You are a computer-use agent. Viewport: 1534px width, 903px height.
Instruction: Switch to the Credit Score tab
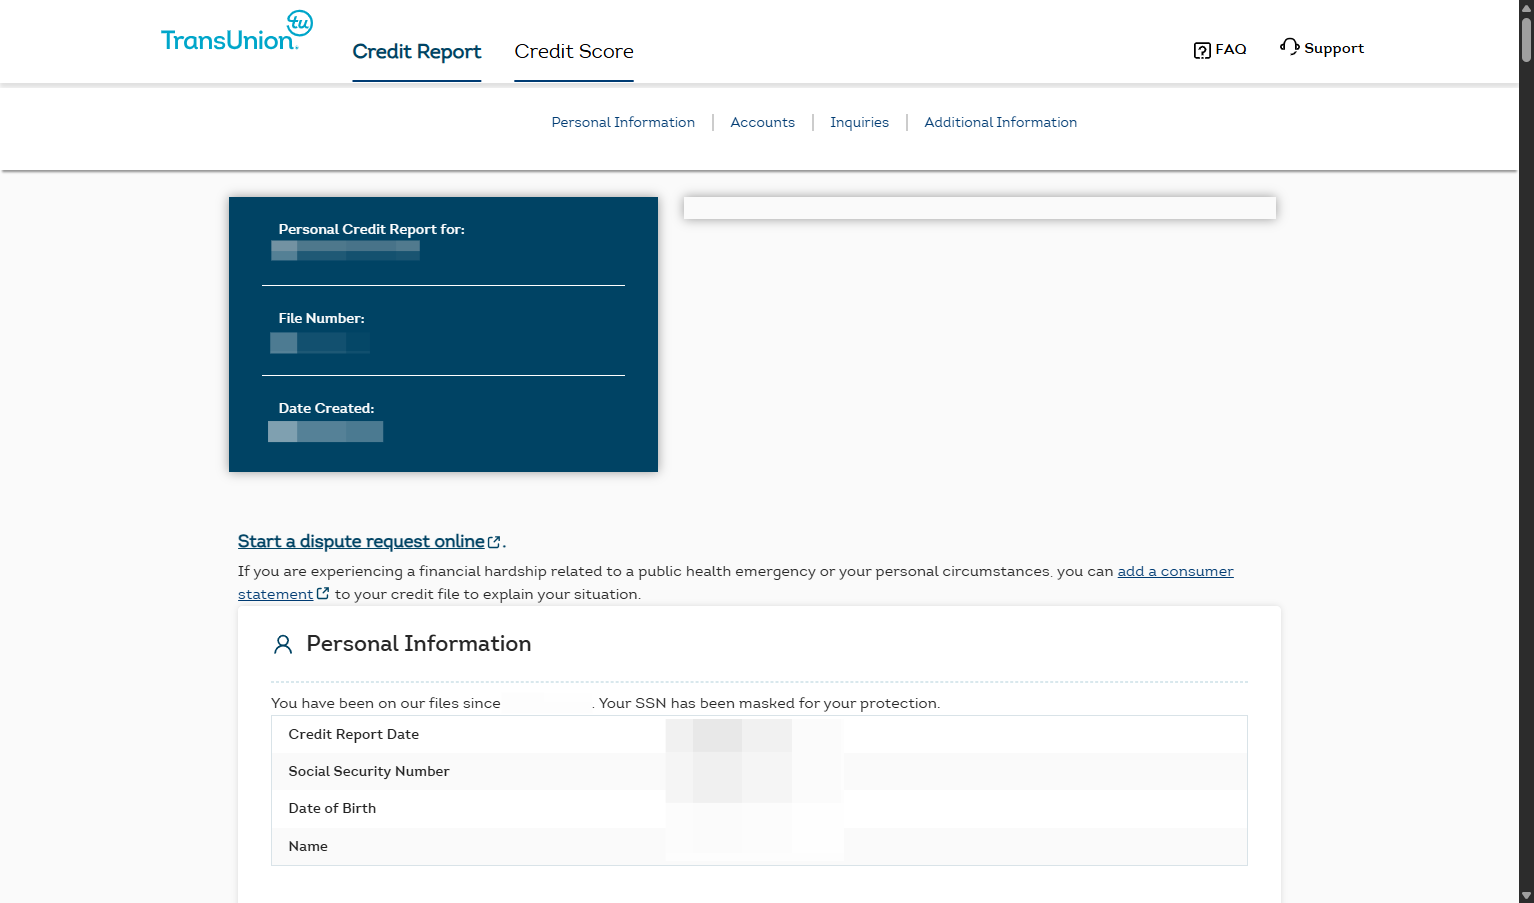pos(574,51)
